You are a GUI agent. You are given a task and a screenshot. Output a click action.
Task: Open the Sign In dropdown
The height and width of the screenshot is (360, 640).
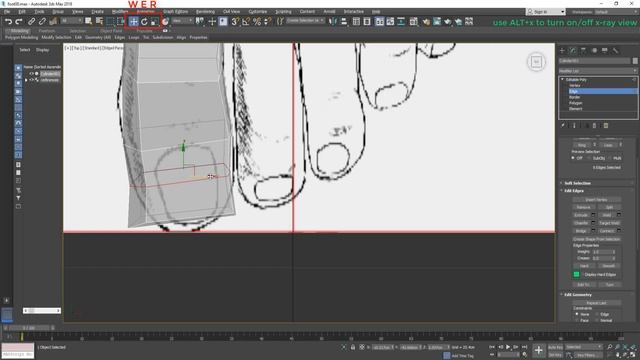[x=545, y=12]
